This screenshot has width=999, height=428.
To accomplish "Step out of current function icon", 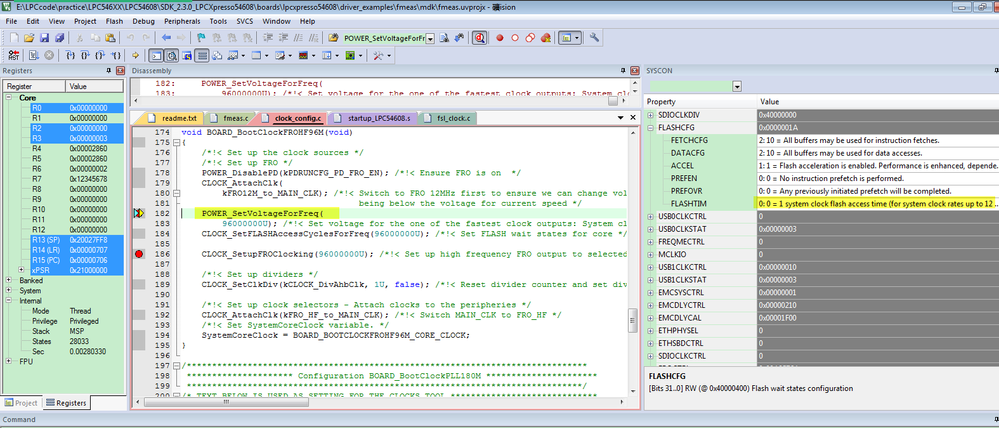I will (100, 55).
